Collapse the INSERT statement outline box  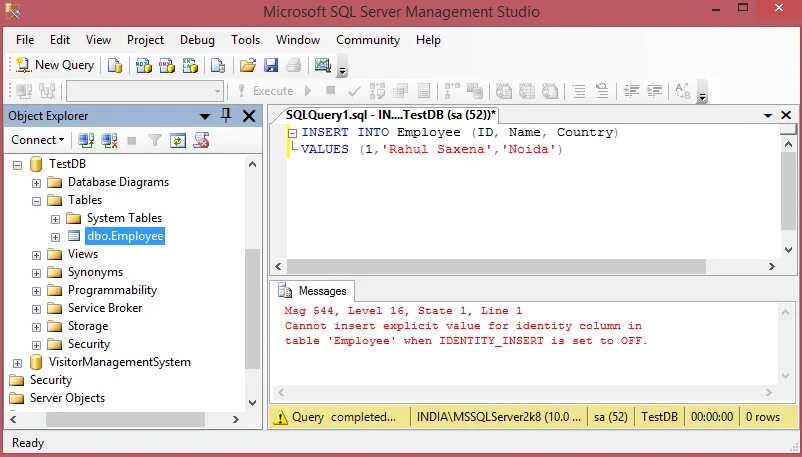point(293,133)
